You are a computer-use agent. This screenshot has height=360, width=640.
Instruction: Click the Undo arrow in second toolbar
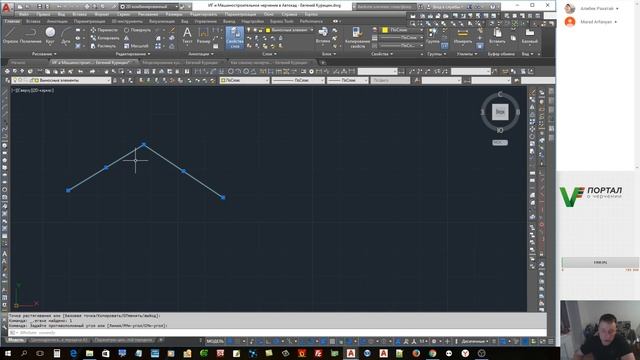click(81, 71)
